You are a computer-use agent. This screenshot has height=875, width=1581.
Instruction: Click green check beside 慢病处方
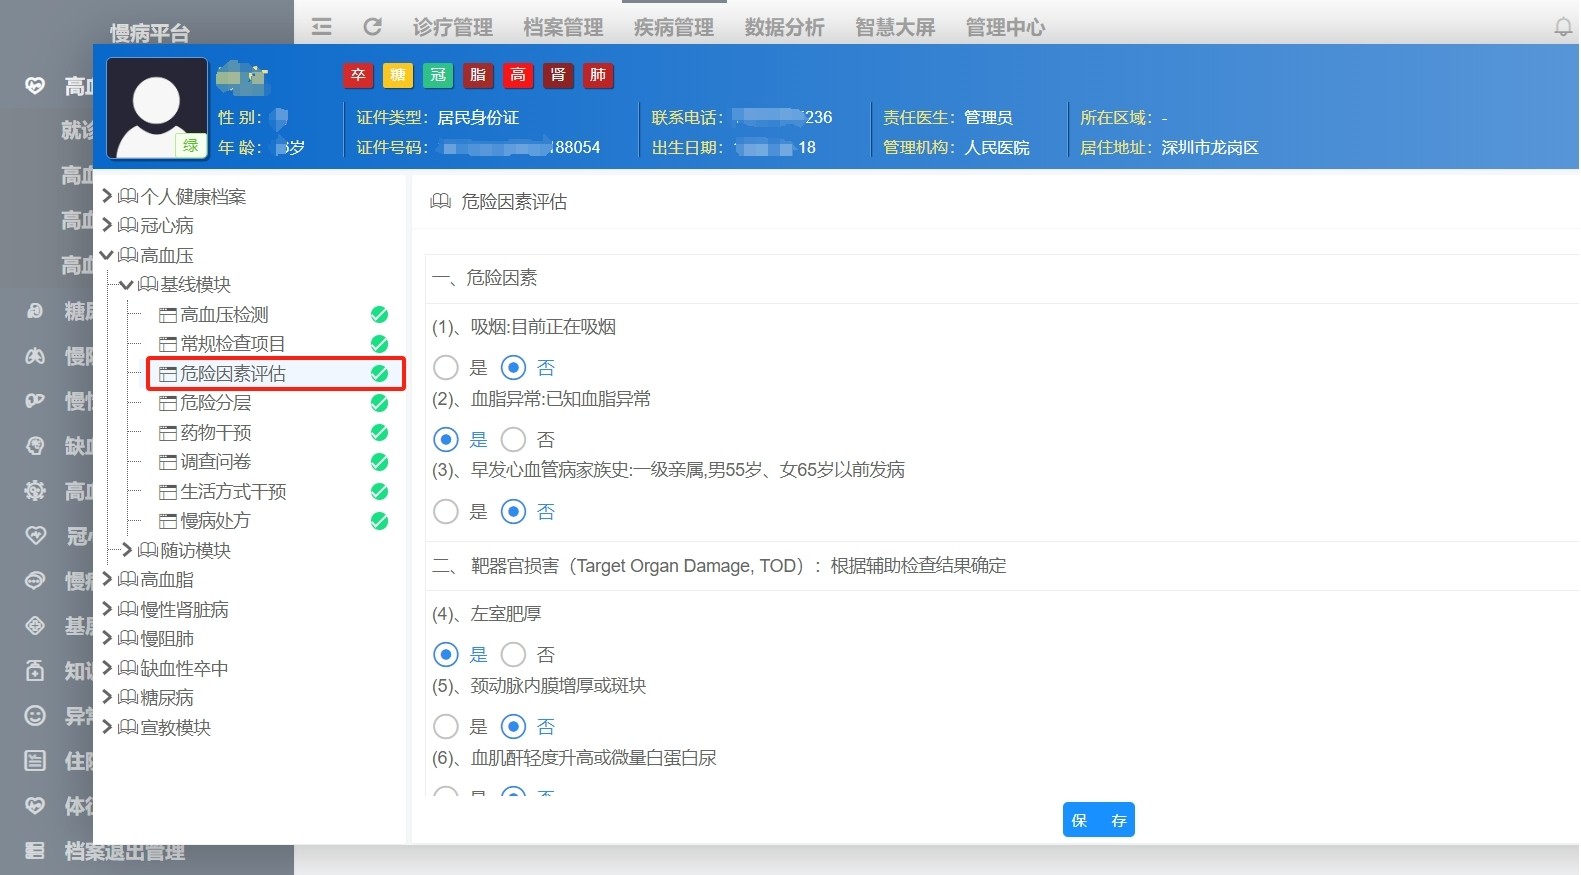(379, 521)
